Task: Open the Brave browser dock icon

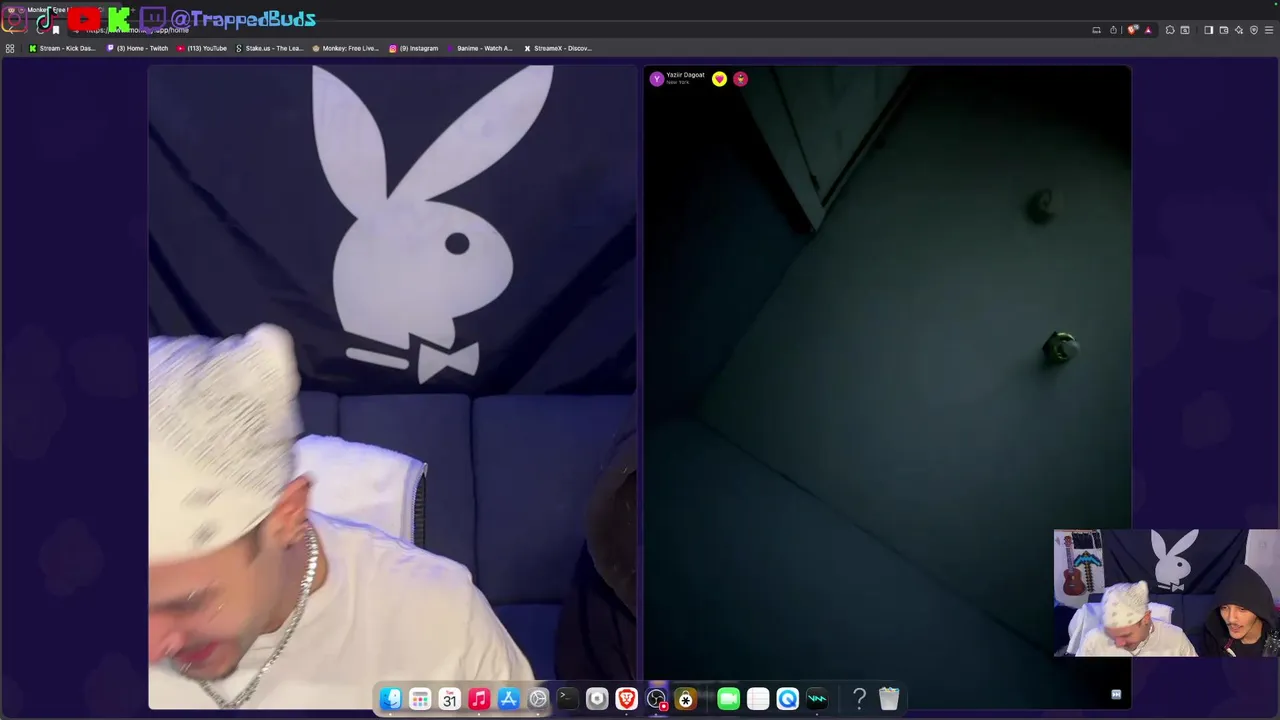Action: tap(627, 699)
